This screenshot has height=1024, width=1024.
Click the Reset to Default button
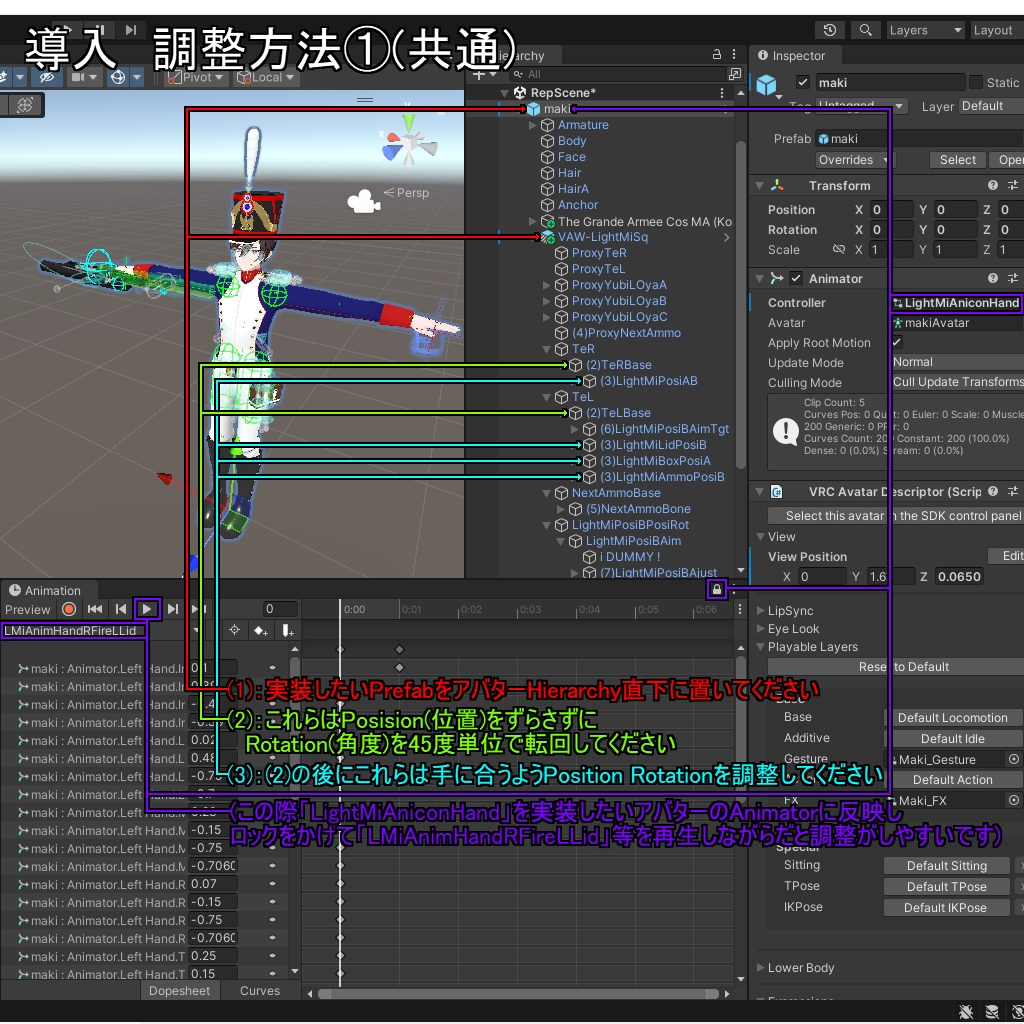896,667
